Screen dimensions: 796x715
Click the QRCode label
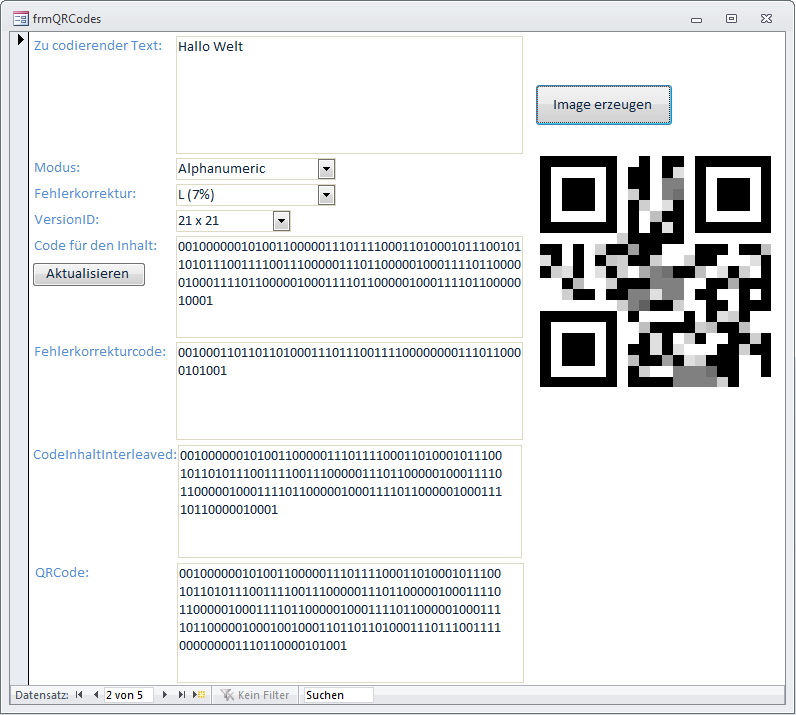click(x=62, y=573)
